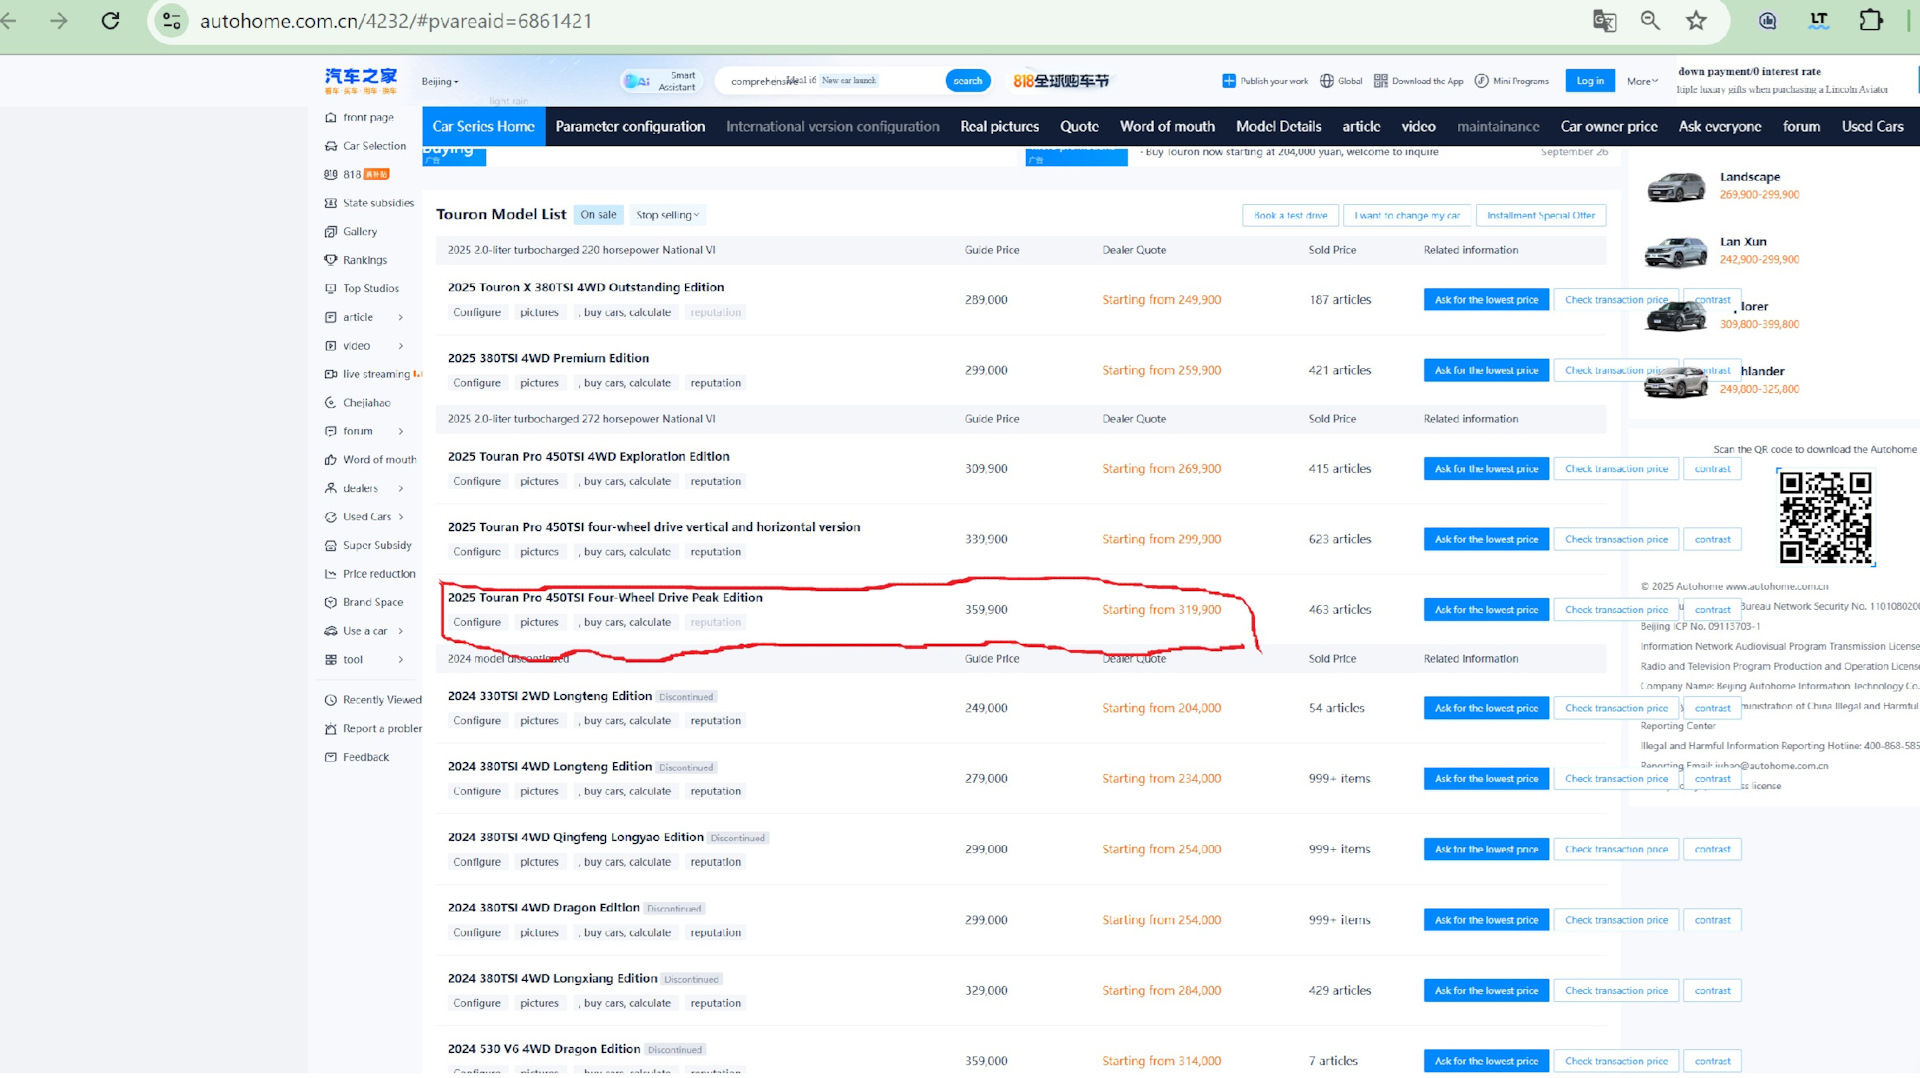Screen dimensions: 1920x1078
Task: Open the Global globe icon
Action: click(1327, 81)
